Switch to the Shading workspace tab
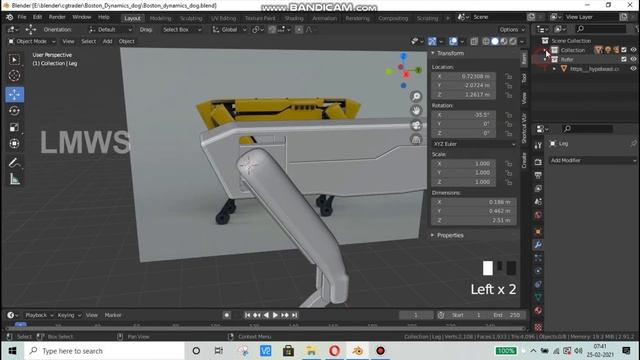 [x=294, y=18]
